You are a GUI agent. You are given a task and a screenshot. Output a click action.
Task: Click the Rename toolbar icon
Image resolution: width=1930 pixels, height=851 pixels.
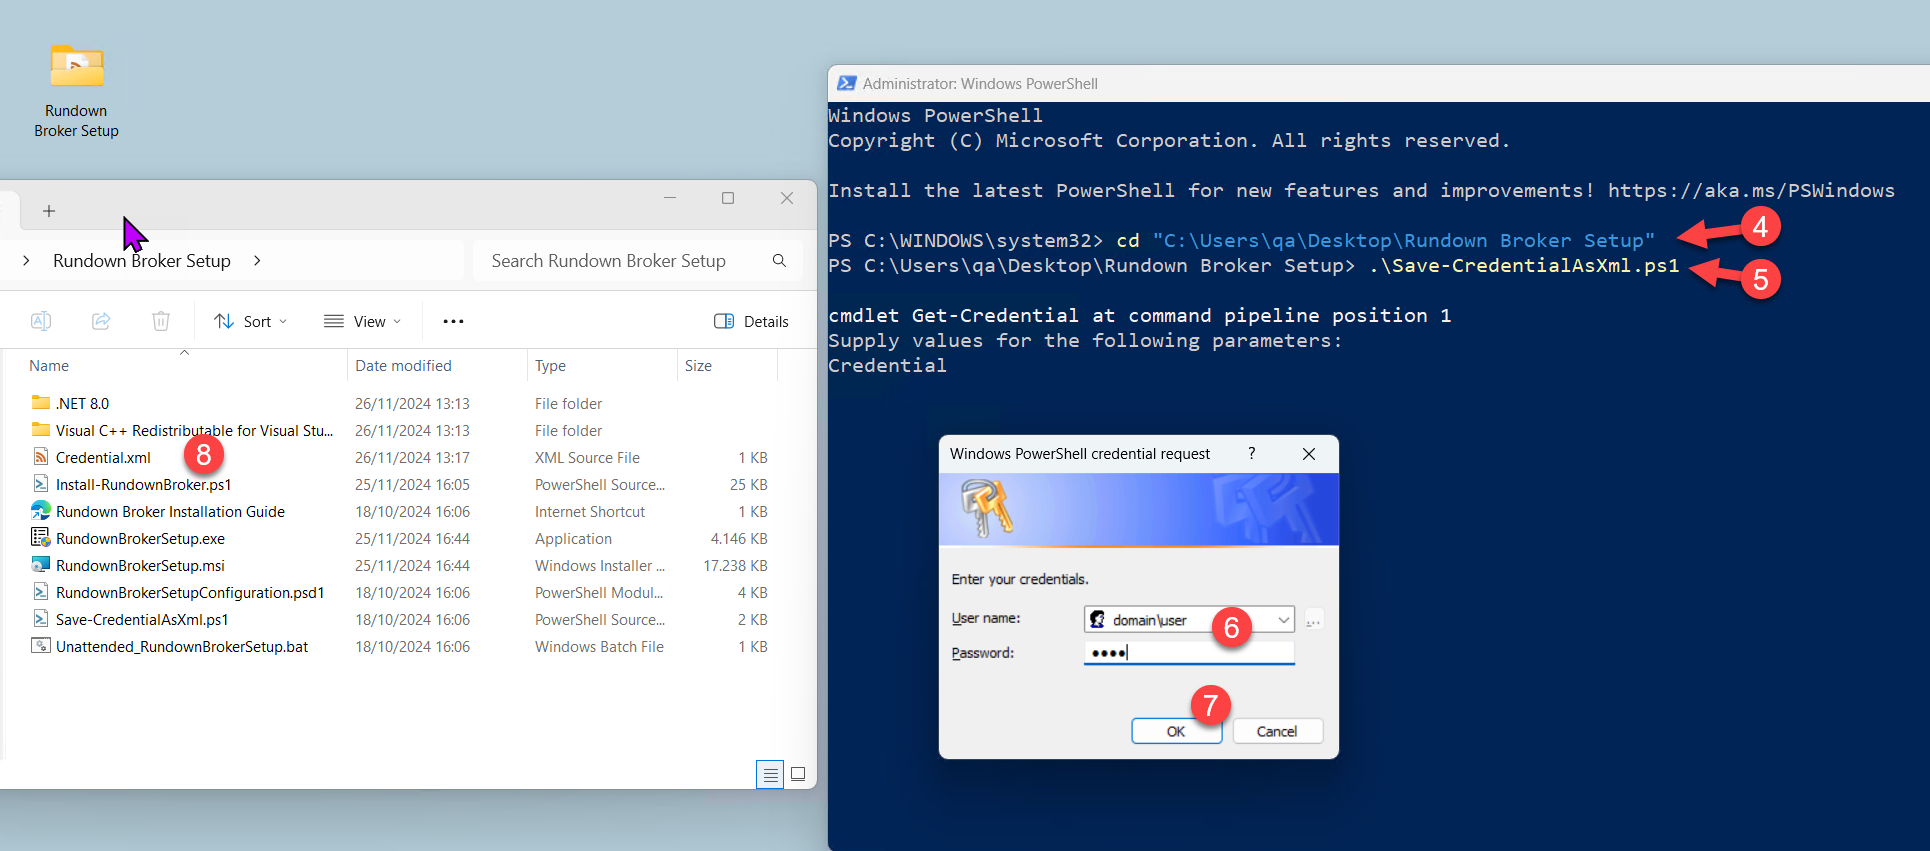(41, 321)
